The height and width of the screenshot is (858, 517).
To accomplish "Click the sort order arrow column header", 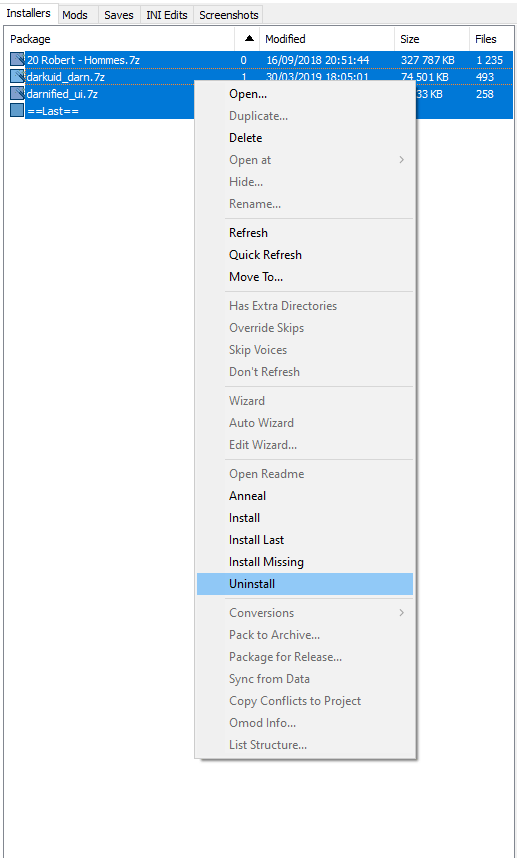I will click(247, 39).
